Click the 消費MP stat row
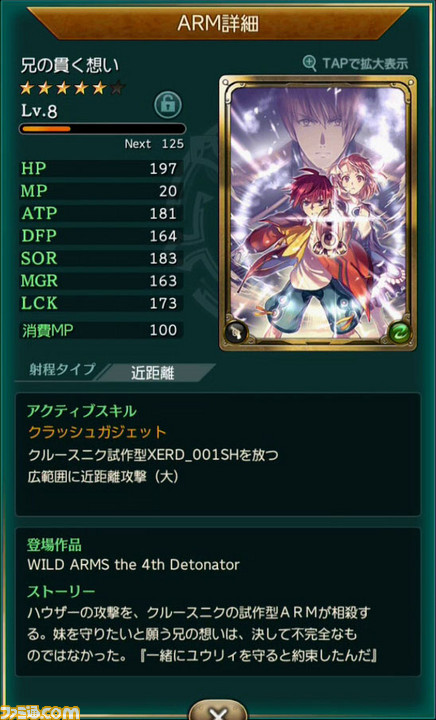Screen dimensions: 436x720 pyautogui.click(x=100, y=330)
